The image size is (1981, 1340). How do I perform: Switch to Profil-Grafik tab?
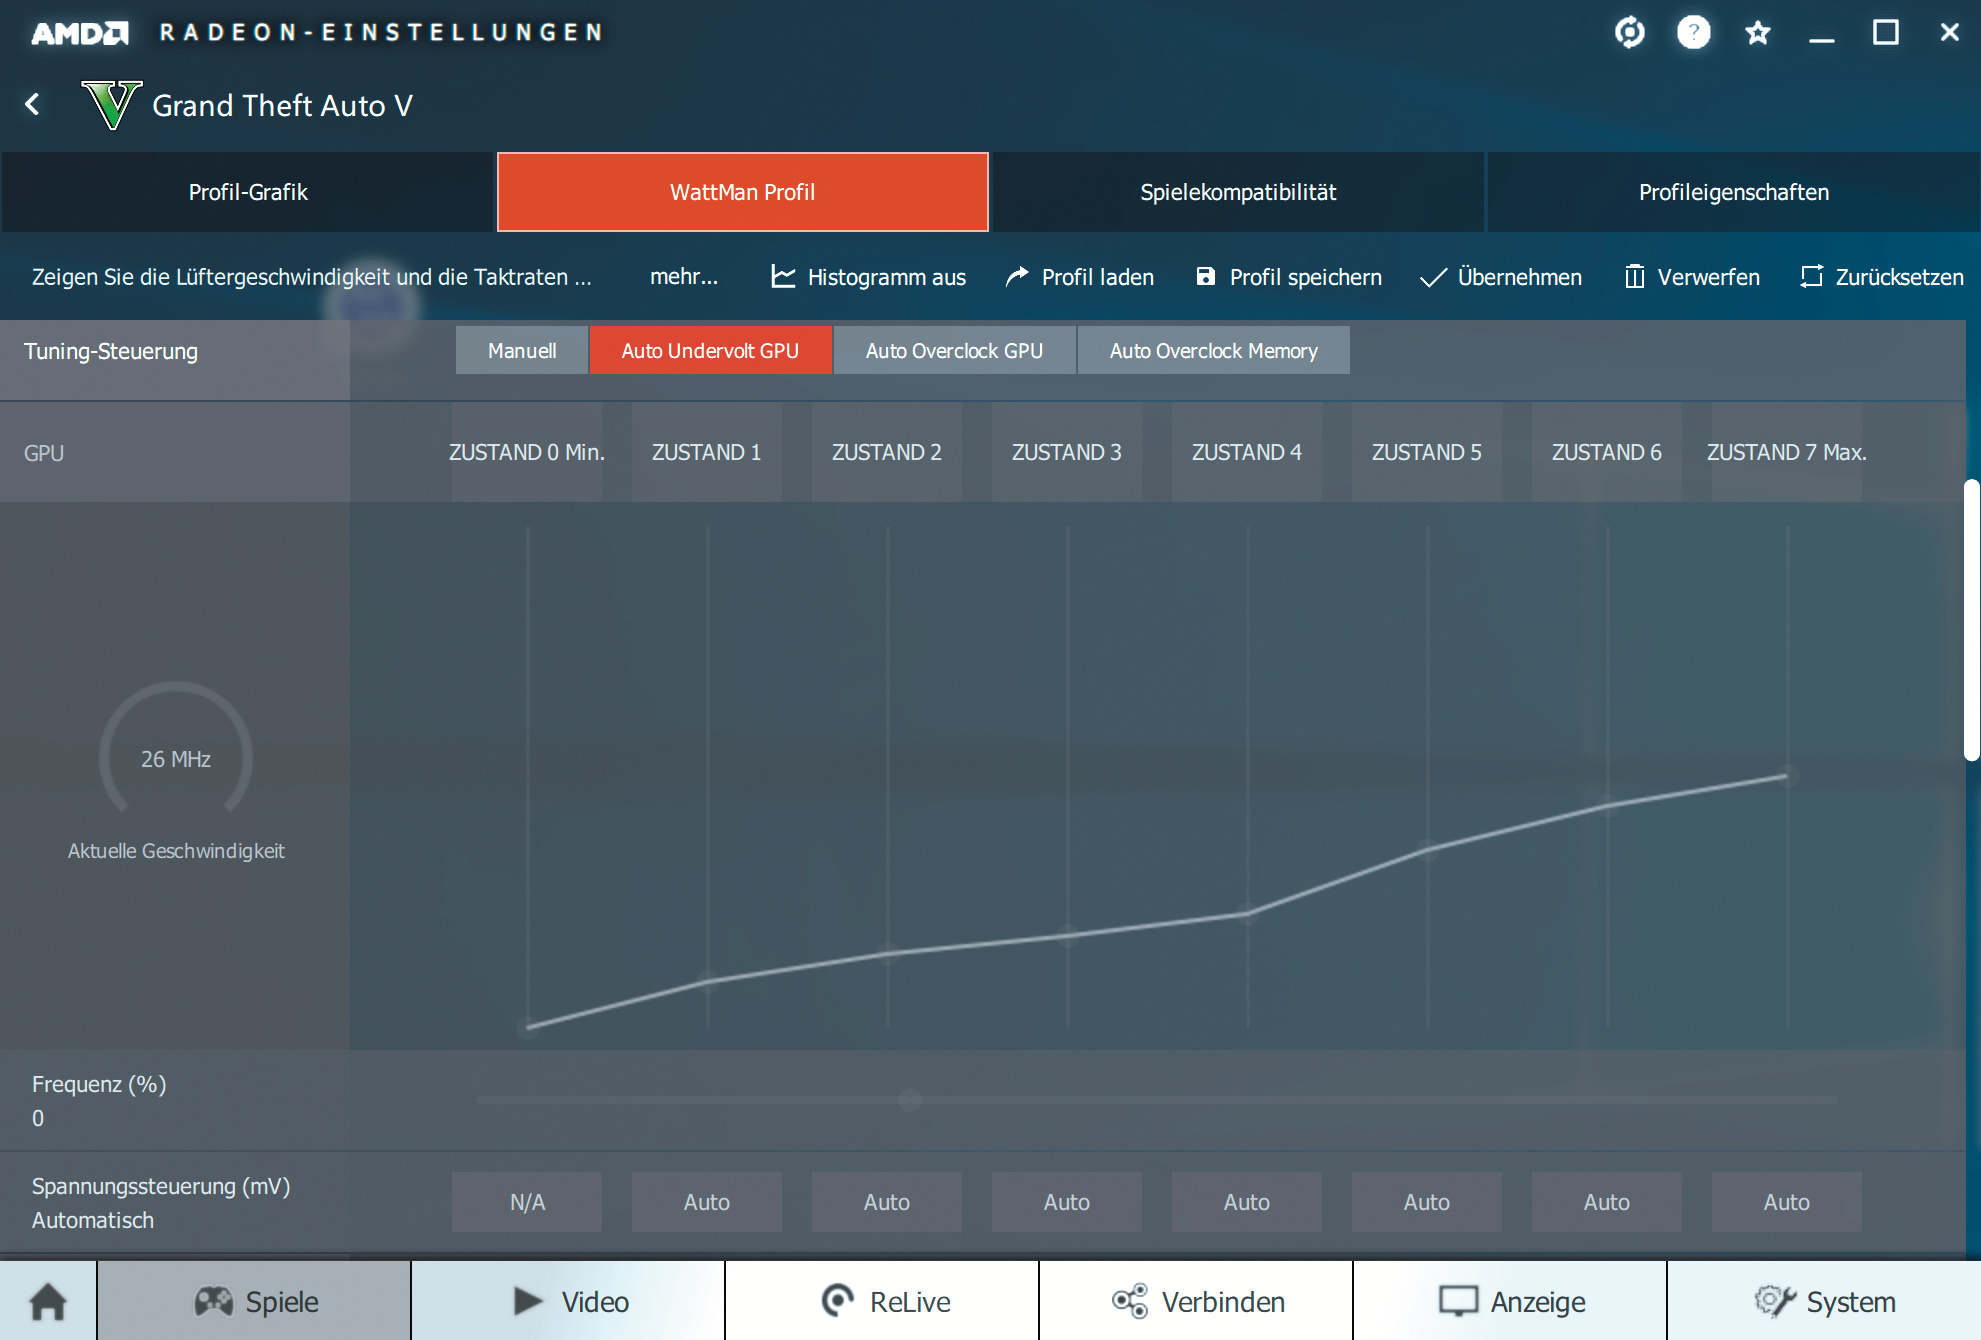coord(248,192)
